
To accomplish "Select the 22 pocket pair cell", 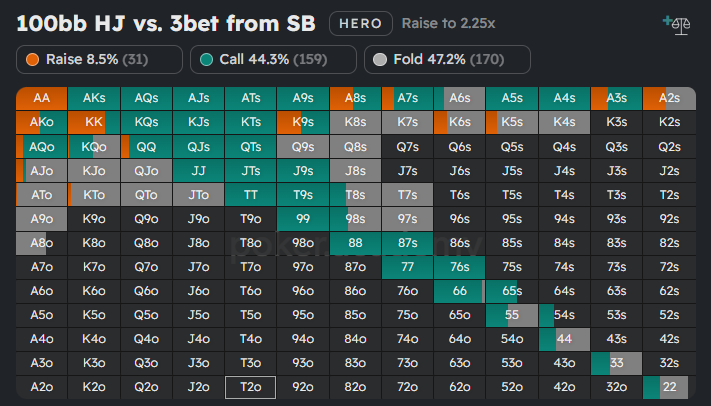I will pos(668,387).
